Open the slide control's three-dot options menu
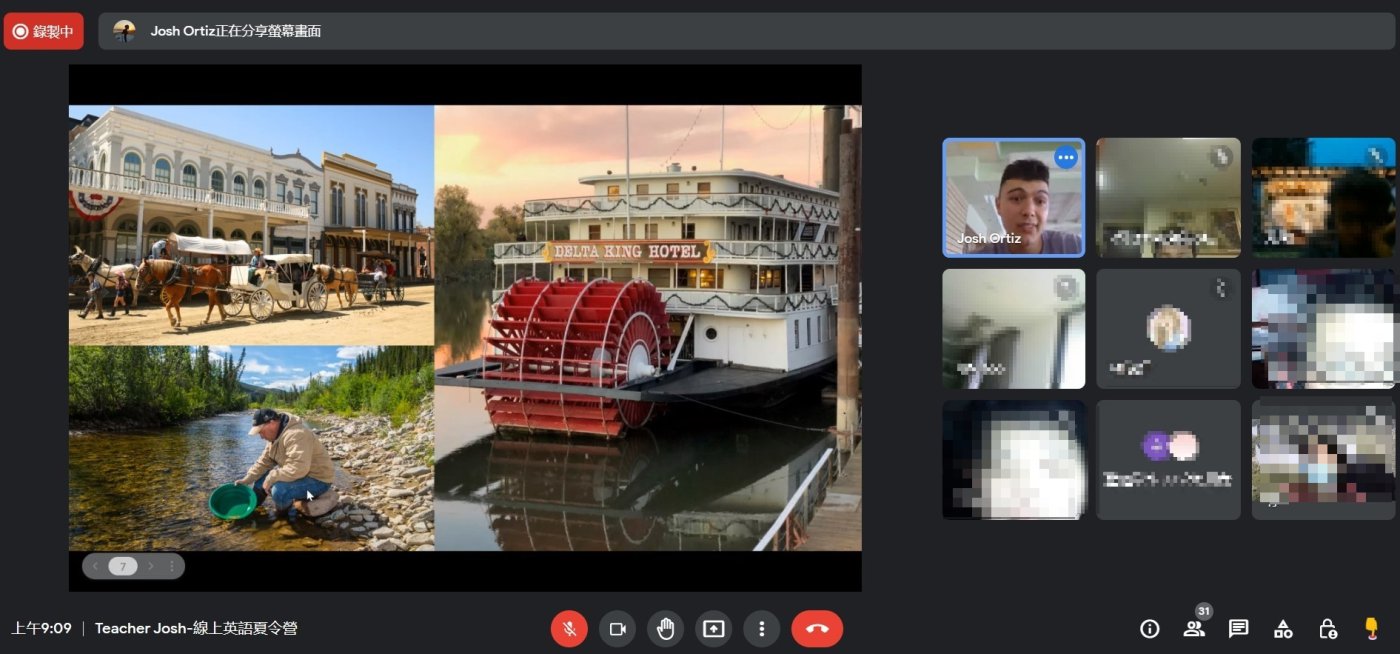Screen dimensions: 1400x654 171,566
